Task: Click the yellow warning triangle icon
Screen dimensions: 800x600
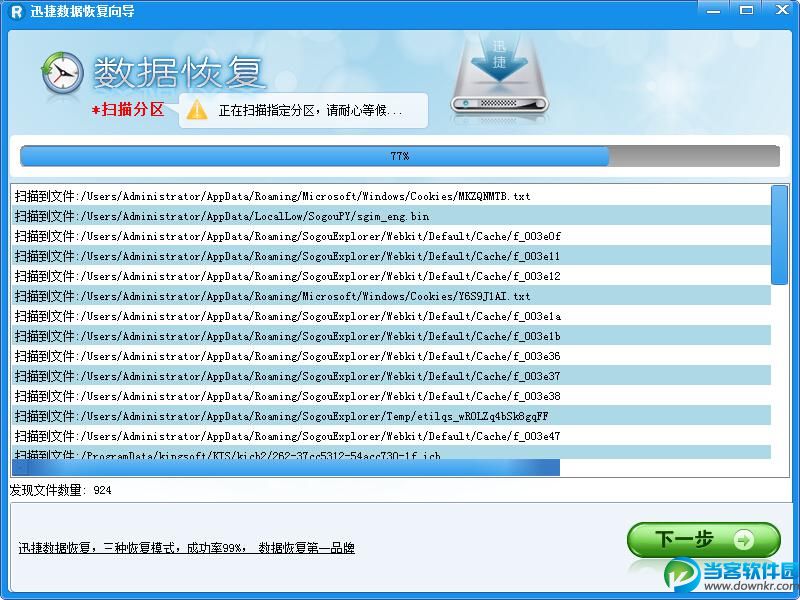Action: (196, 110)
